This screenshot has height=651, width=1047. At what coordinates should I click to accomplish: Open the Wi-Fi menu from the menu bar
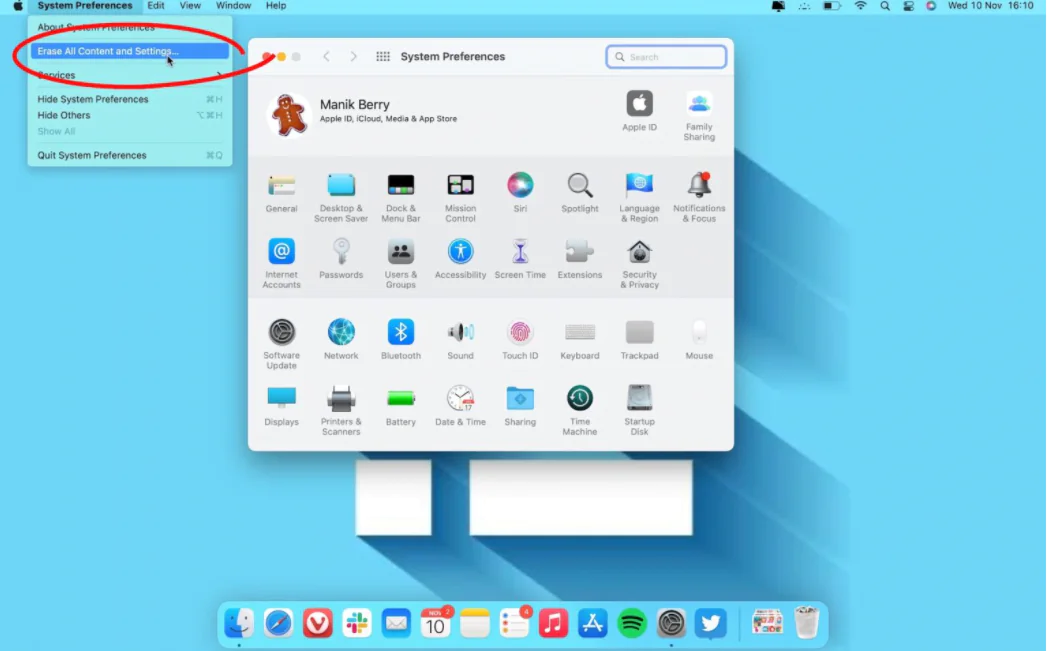pyautogui.click(x=861, y=6)
